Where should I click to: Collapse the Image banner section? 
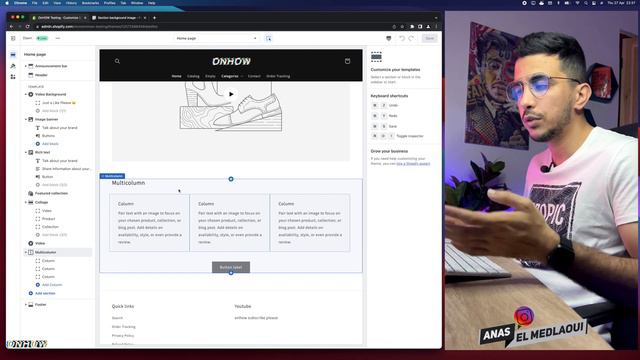(x=26, y=119)
